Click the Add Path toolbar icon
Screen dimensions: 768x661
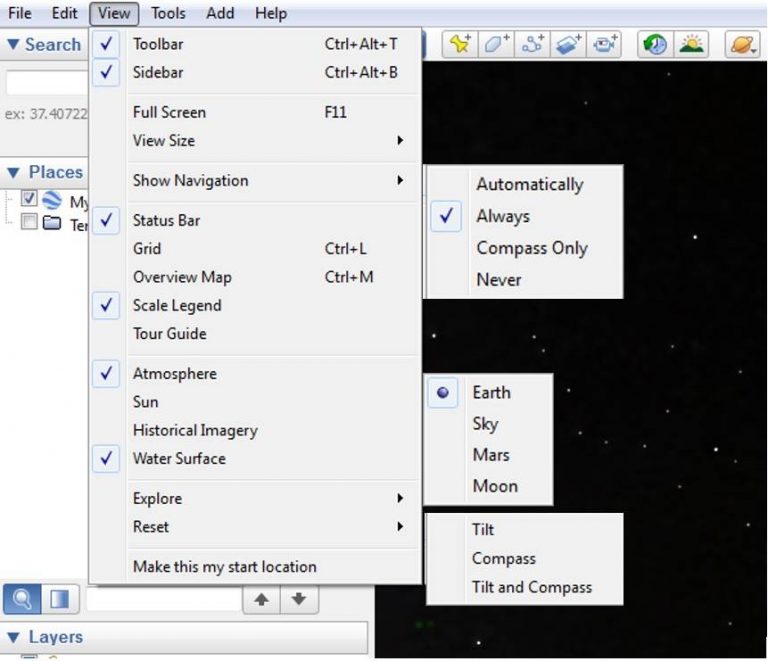pos(532,45)
